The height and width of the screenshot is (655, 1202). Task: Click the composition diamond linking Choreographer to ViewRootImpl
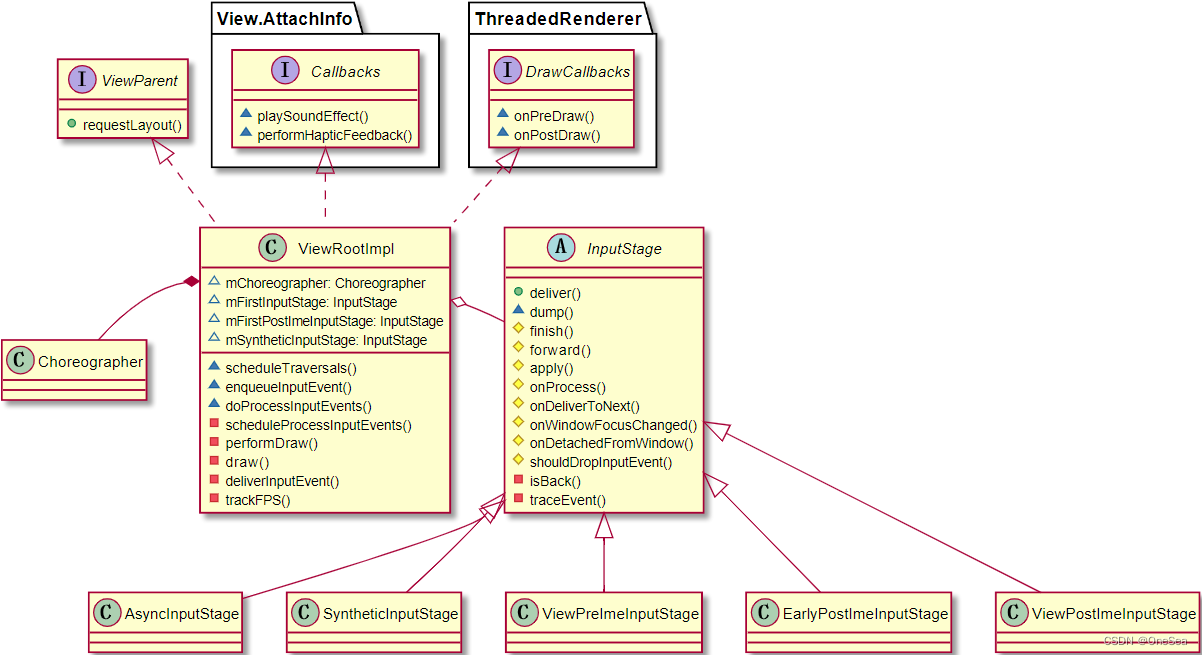pos(189,281)
